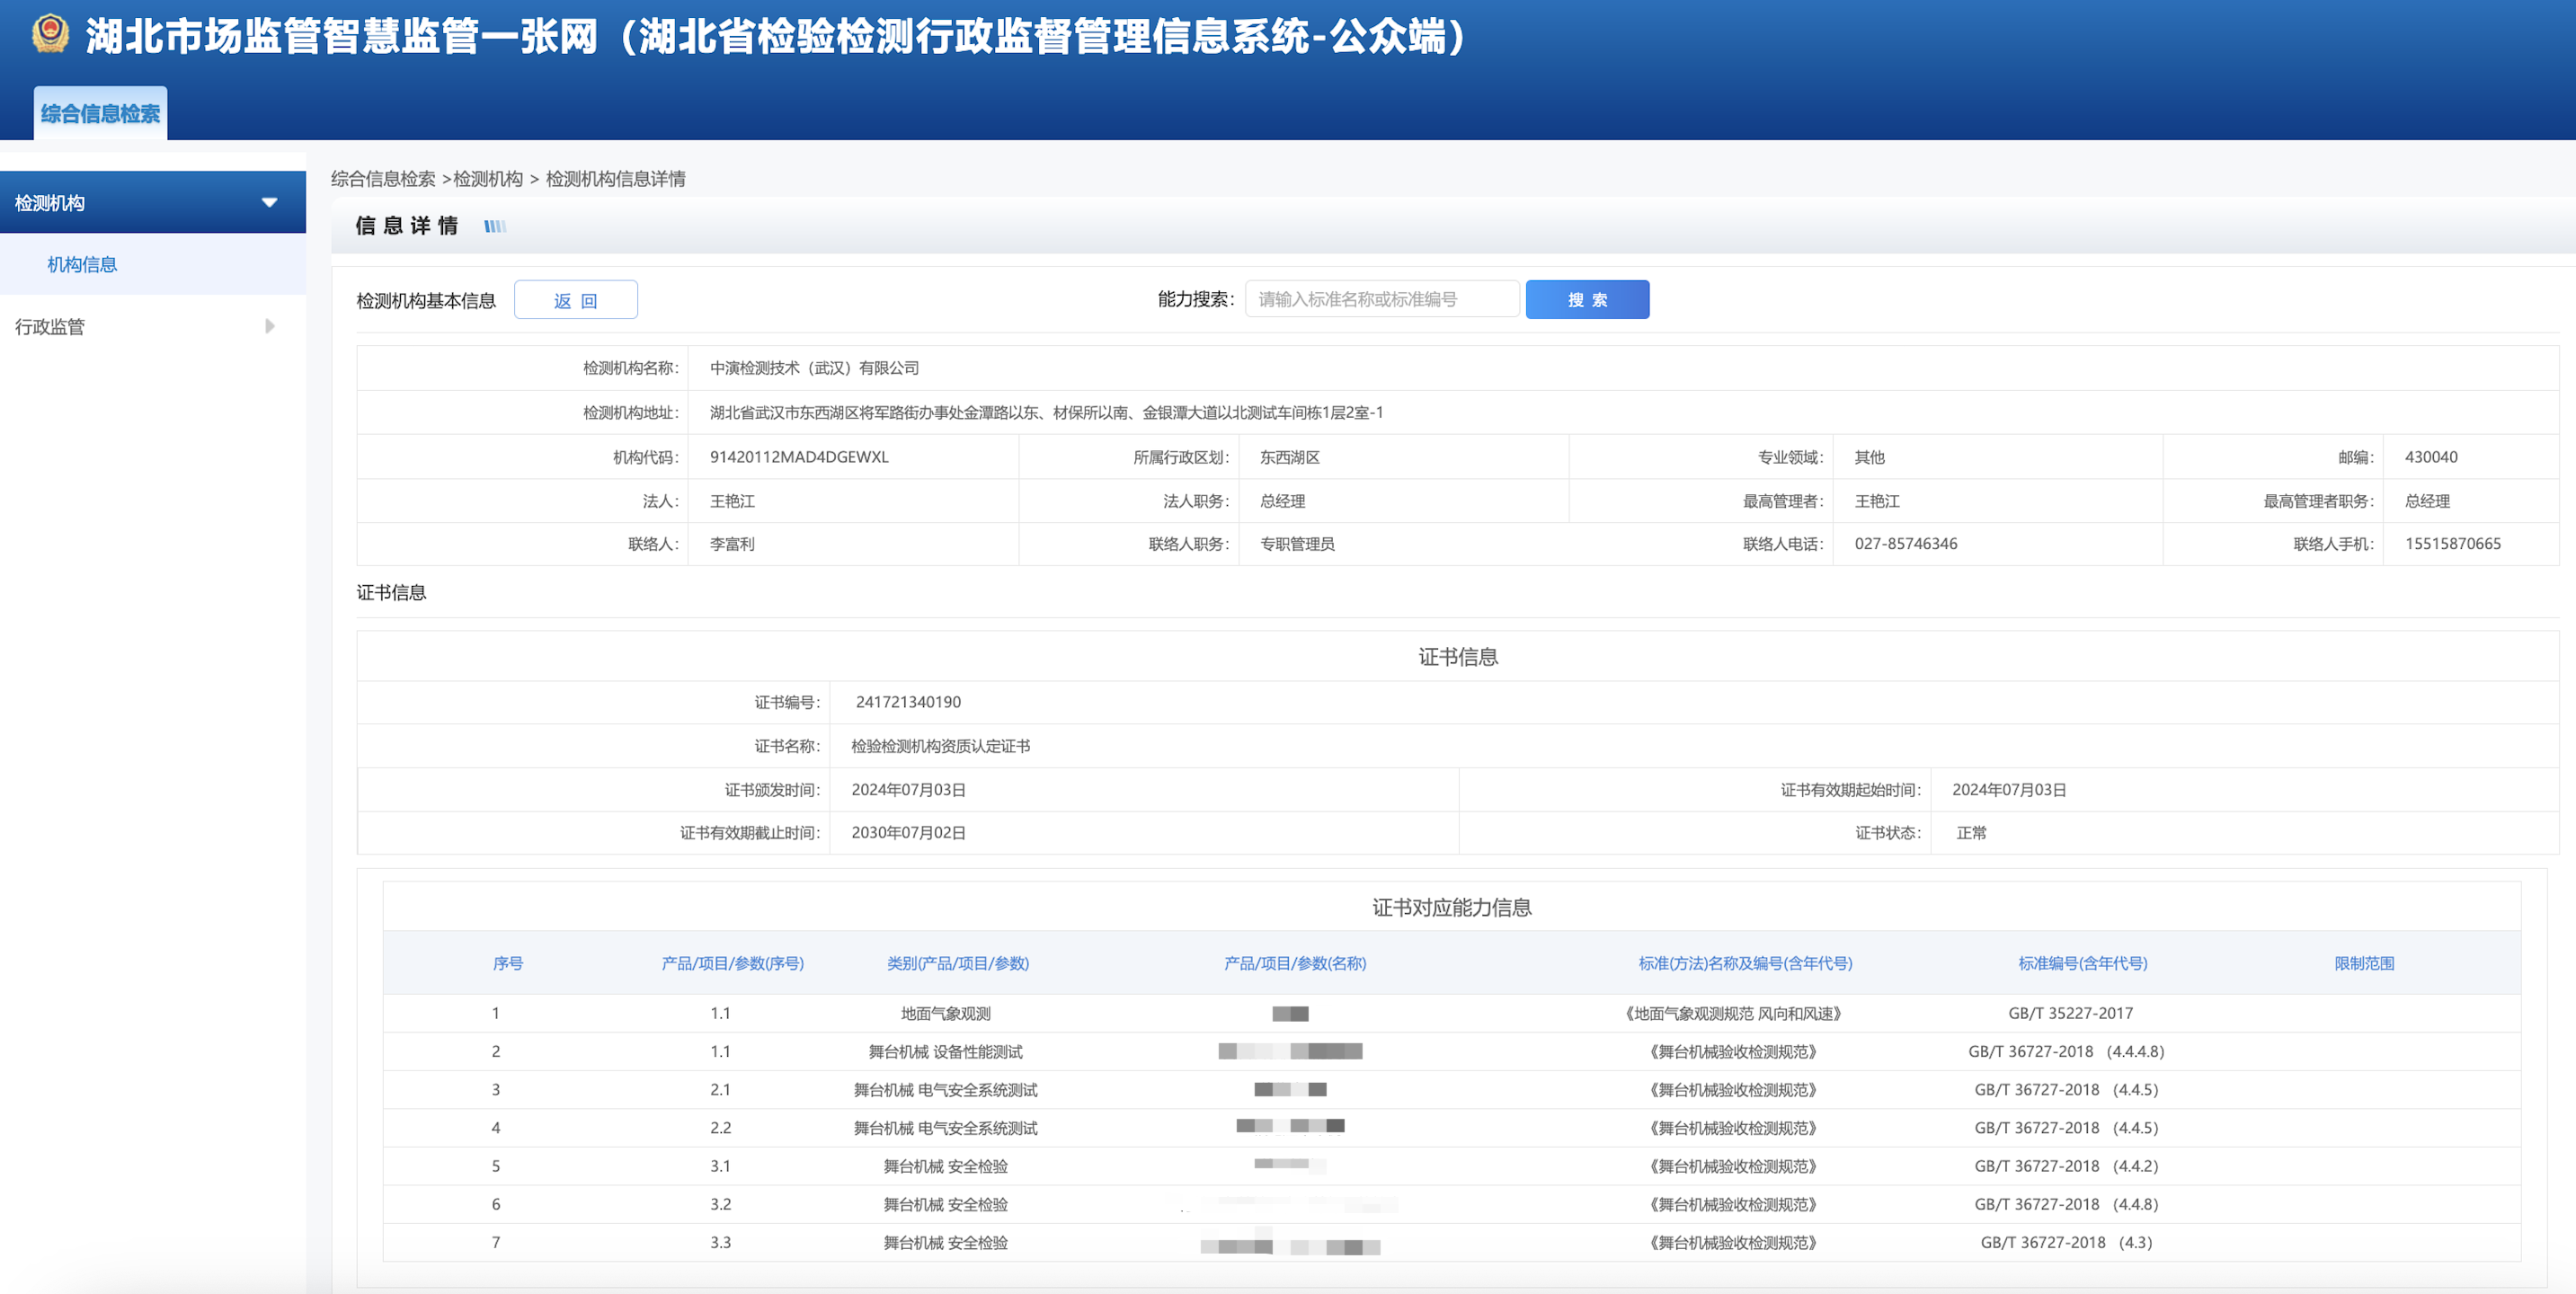Click certificate number 241721340190

tap(907, 702)
